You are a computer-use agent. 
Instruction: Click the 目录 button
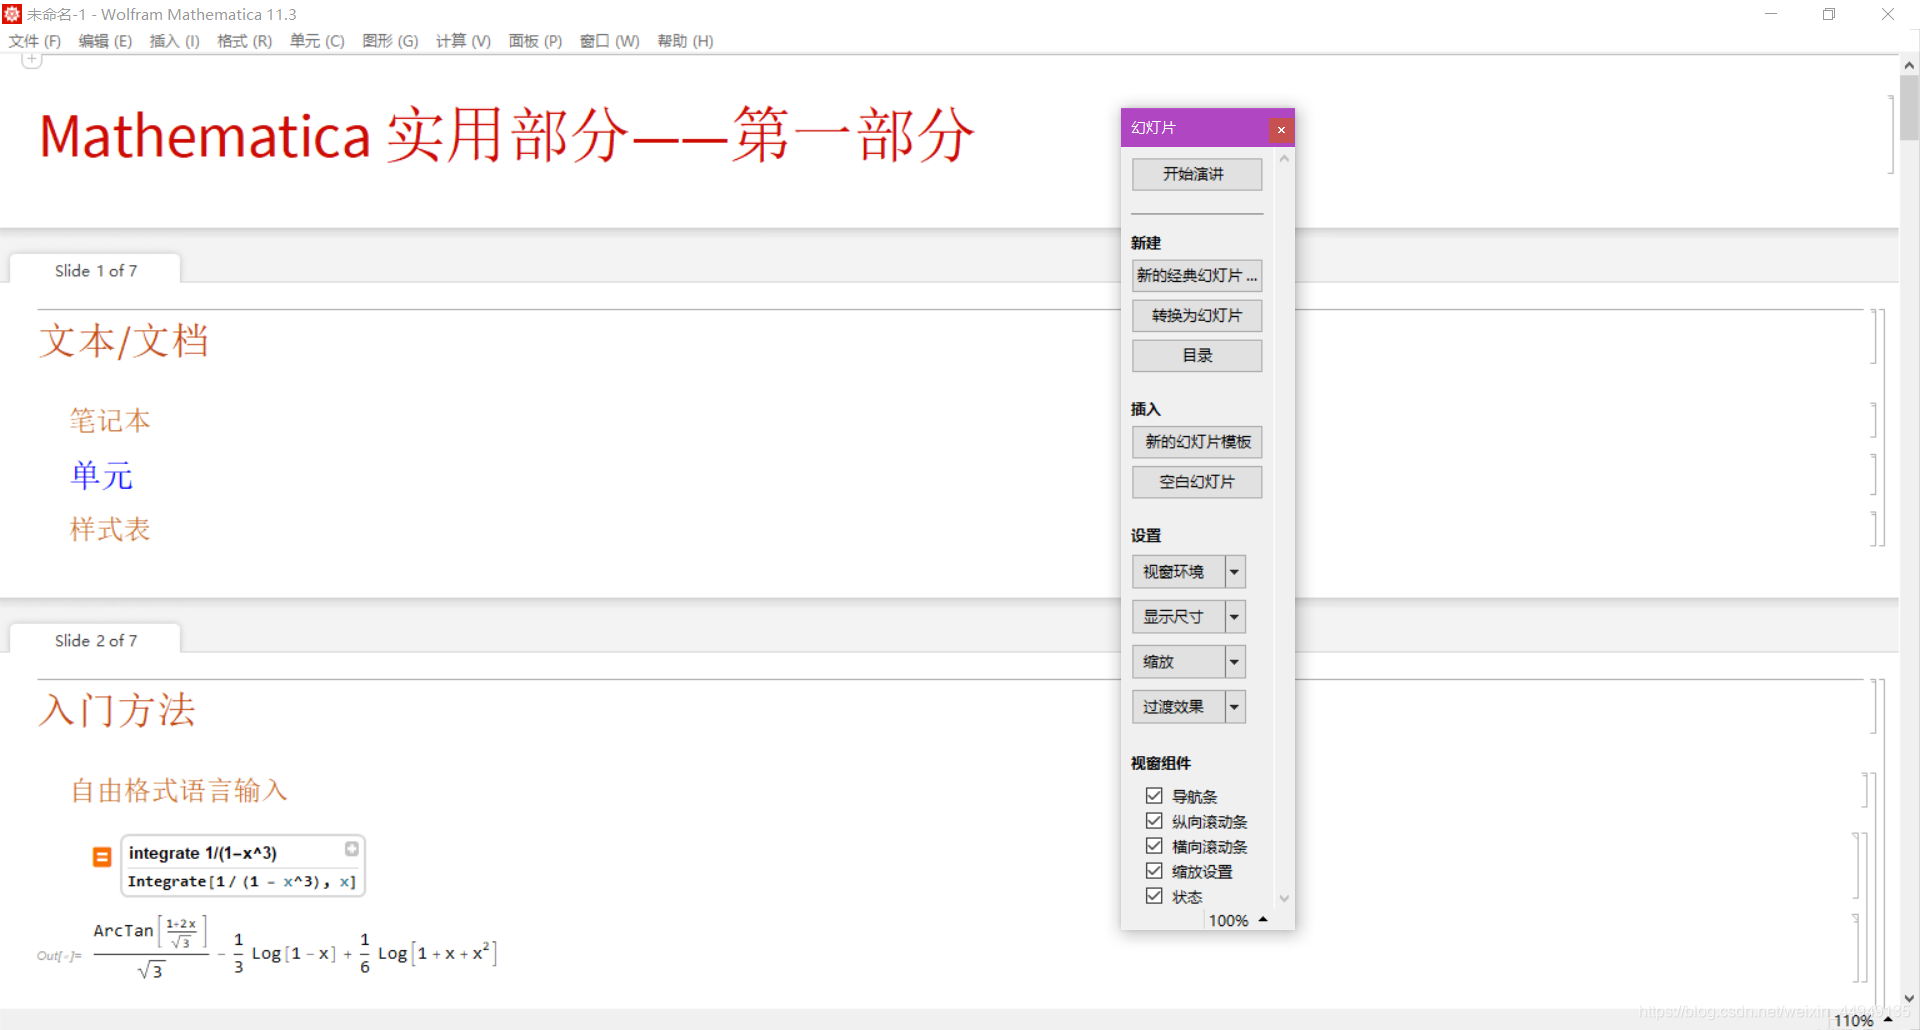1197,355
